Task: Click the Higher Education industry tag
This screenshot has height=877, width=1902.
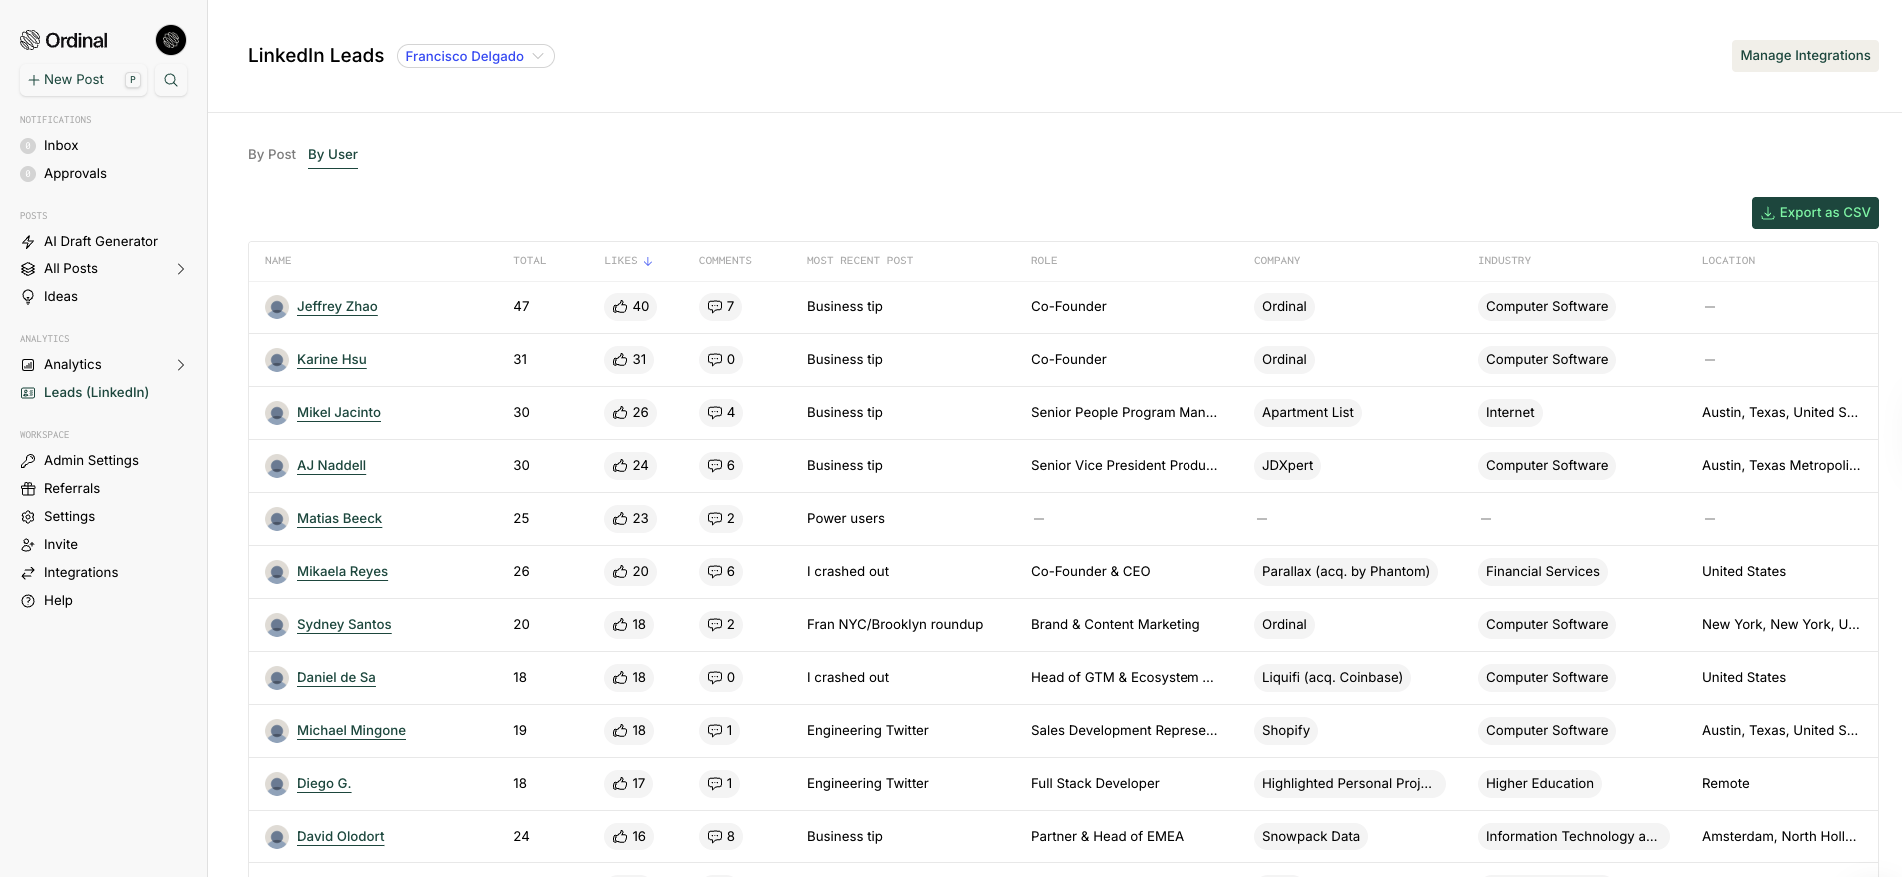Action: point(1539,784)
